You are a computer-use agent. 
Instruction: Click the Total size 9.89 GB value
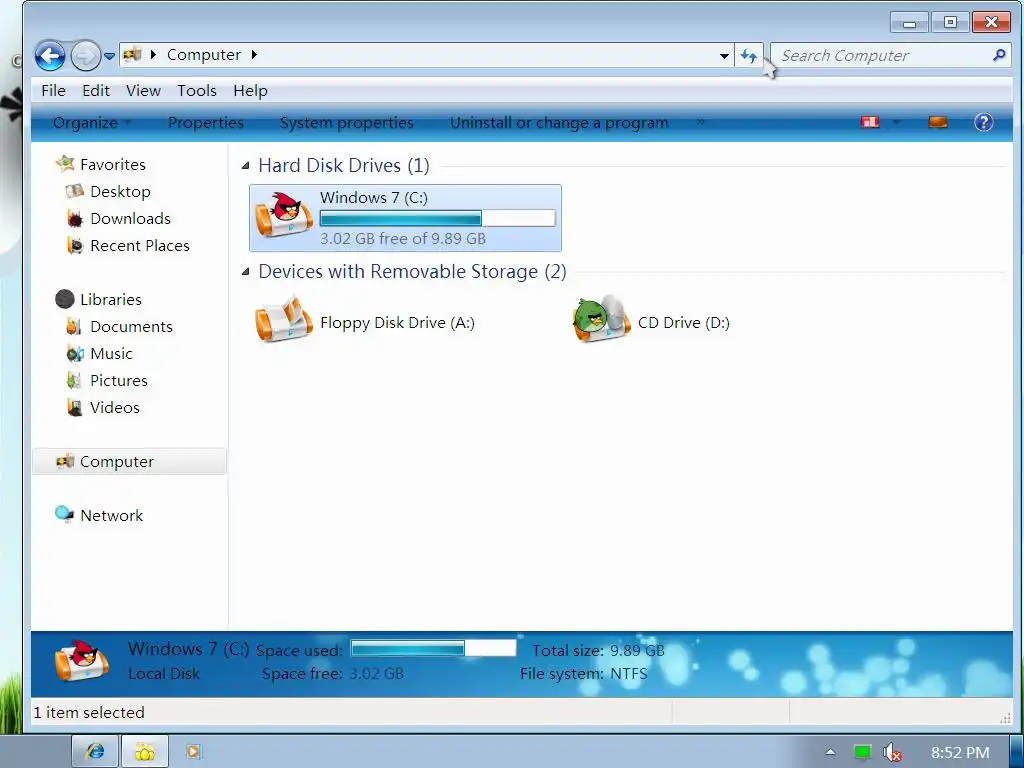(x=637, y=651)
